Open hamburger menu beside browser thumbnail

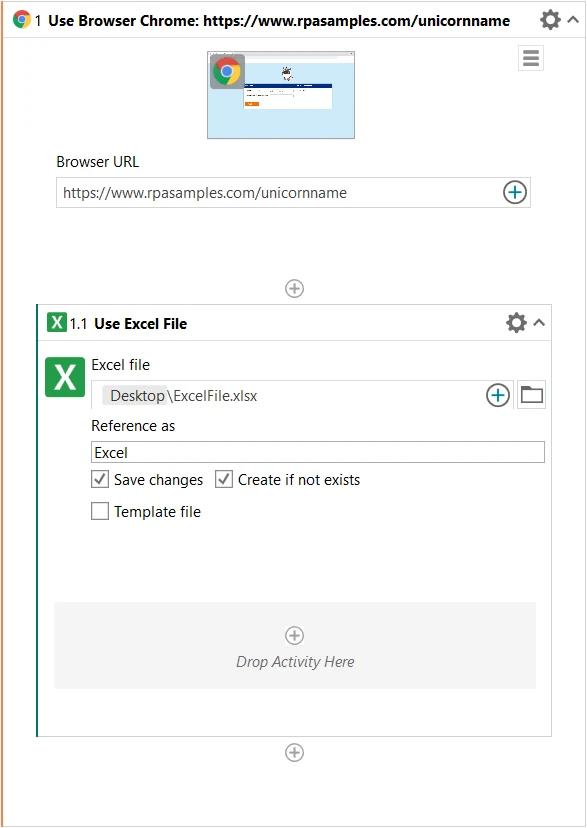(531, 58)
